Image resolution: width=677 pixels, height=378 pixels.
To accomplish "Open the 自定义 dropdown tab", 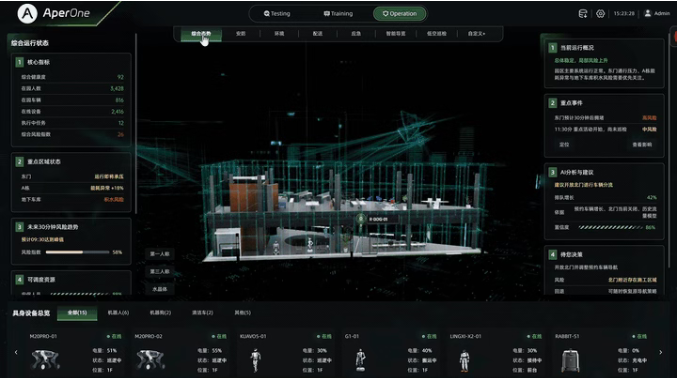I will tap(477, 34).
